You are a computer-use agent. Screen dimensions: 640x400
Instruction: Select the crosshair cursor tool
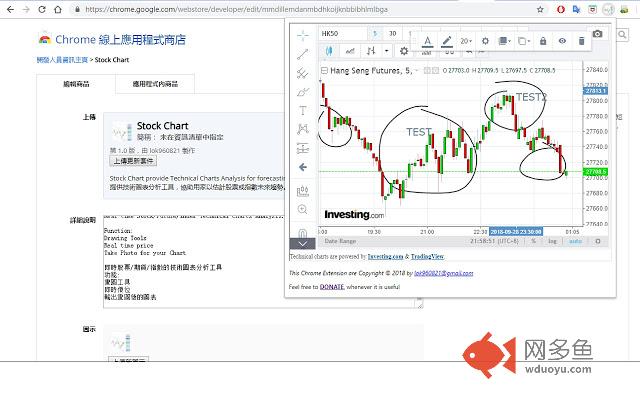click(302, 36)
